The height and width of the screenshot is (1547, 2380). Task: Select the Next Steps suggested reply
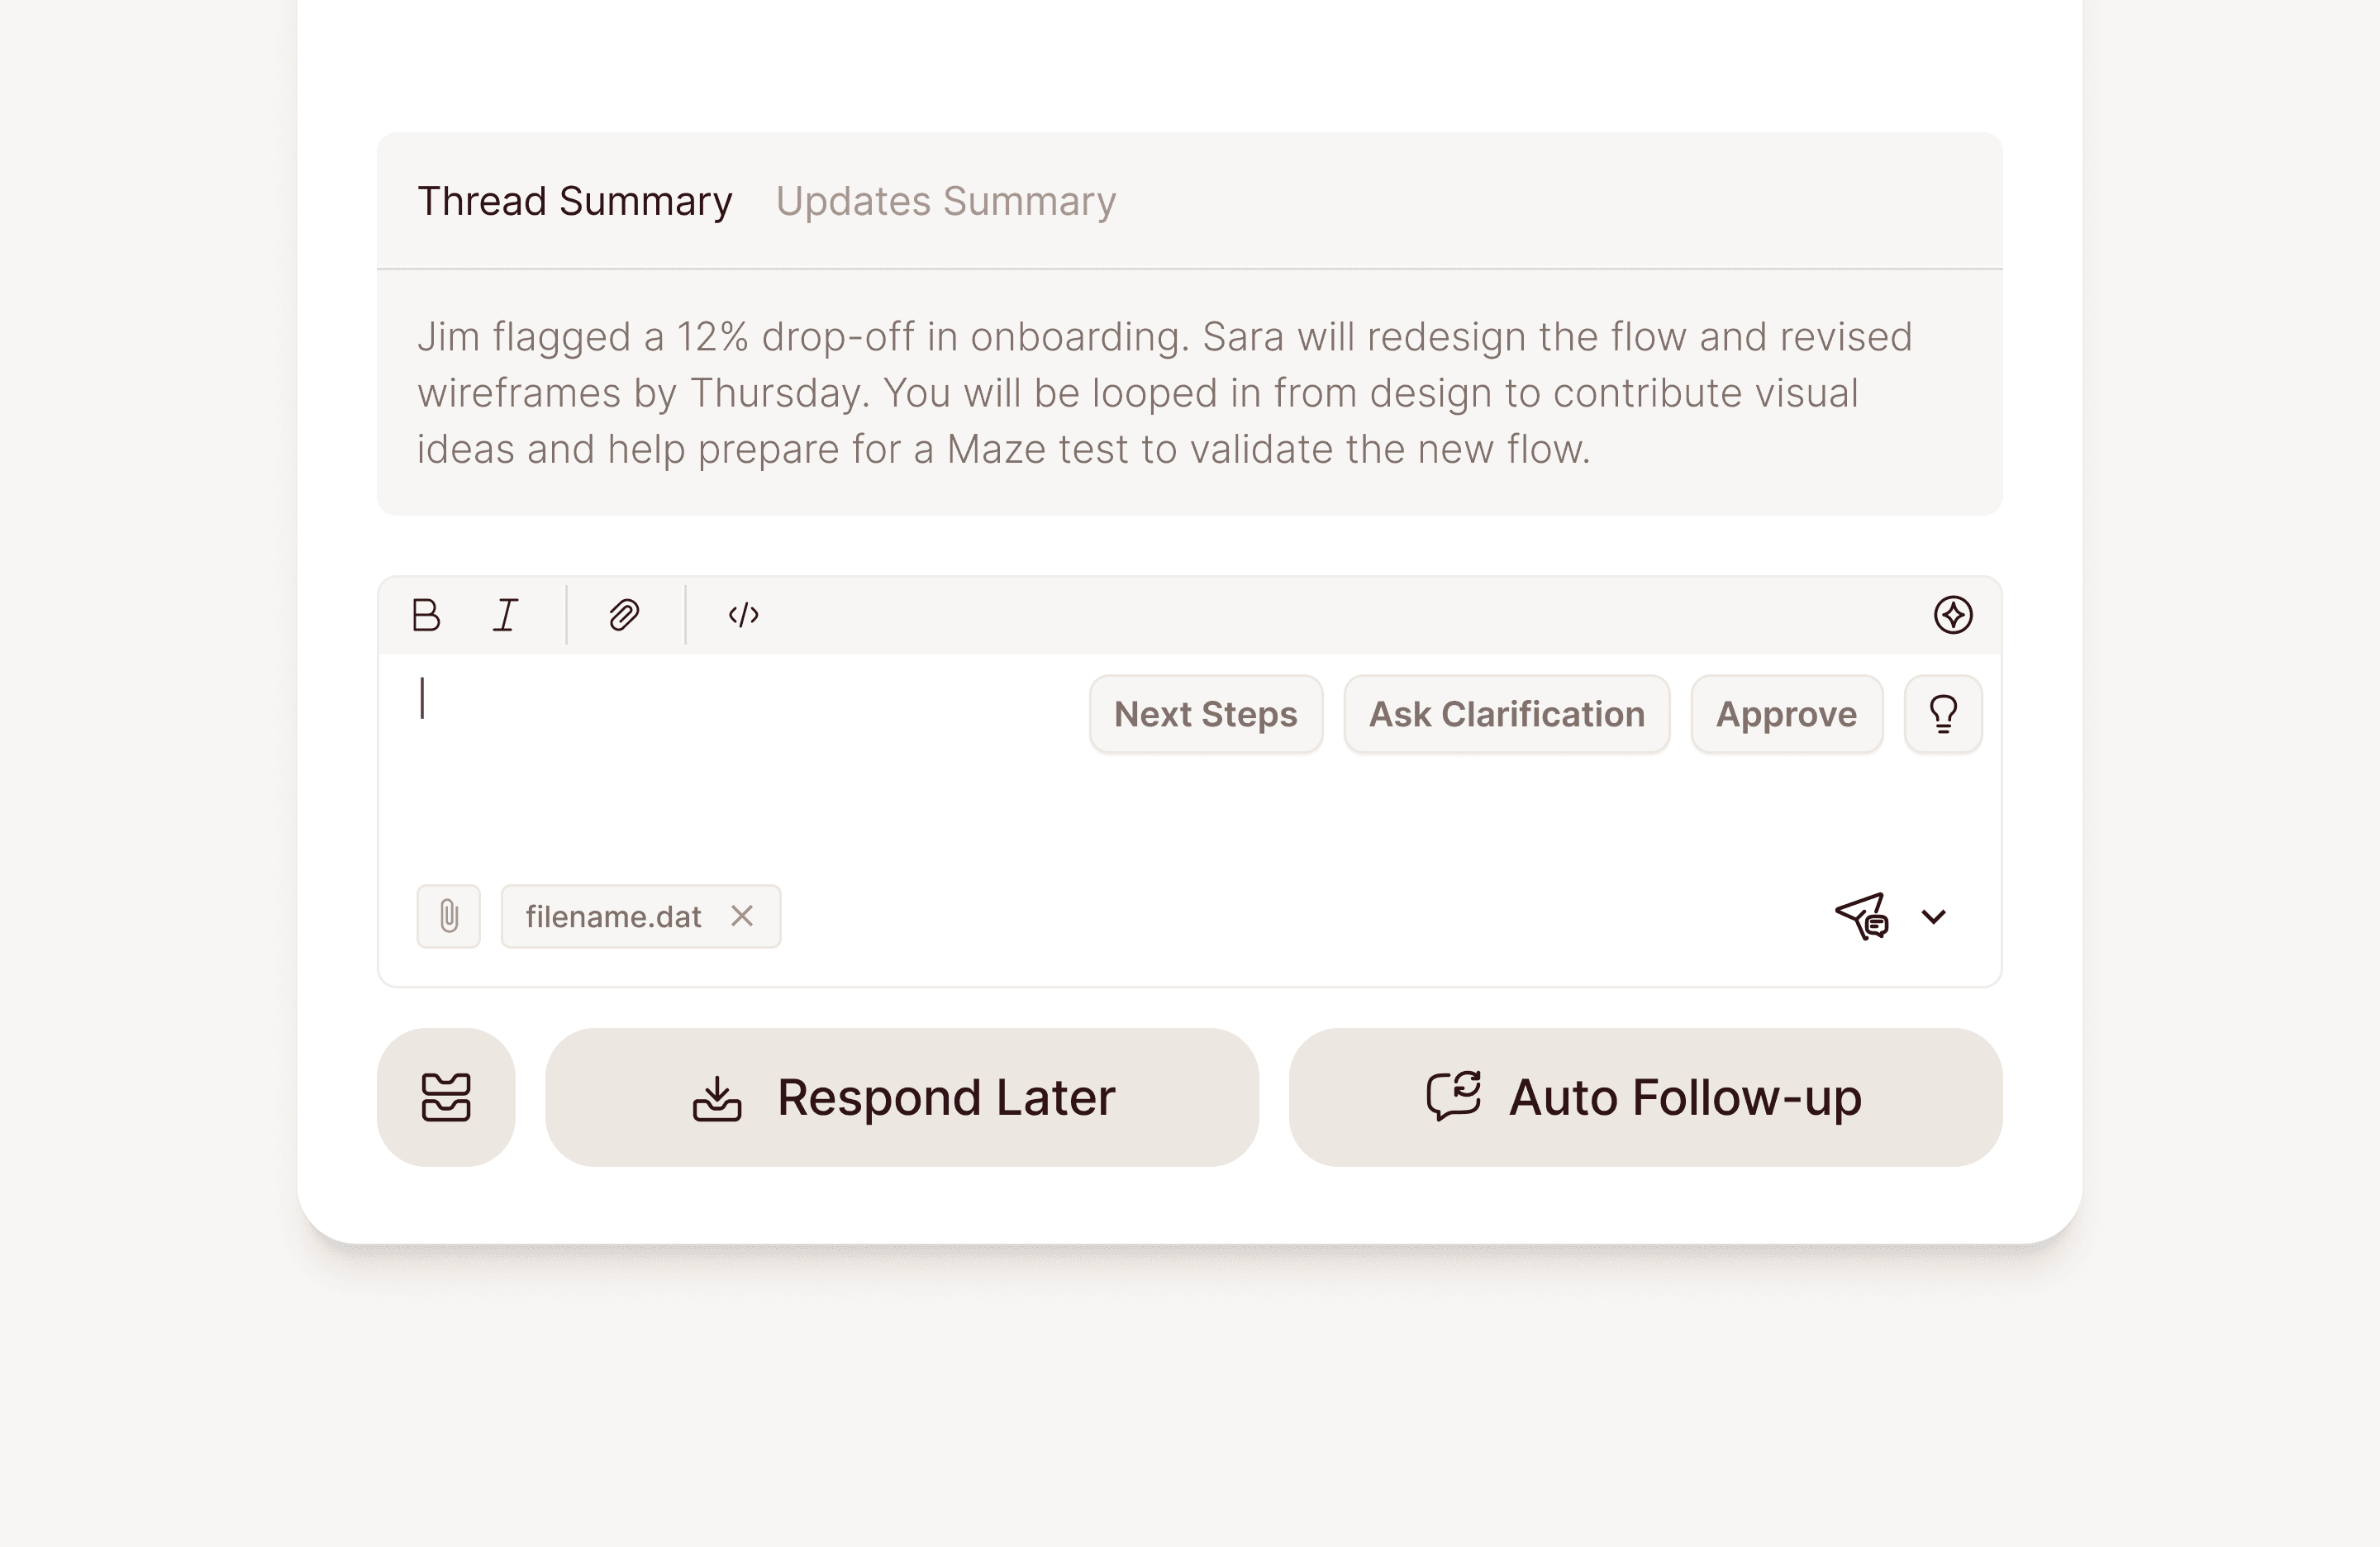click(x=1205, y=713)
